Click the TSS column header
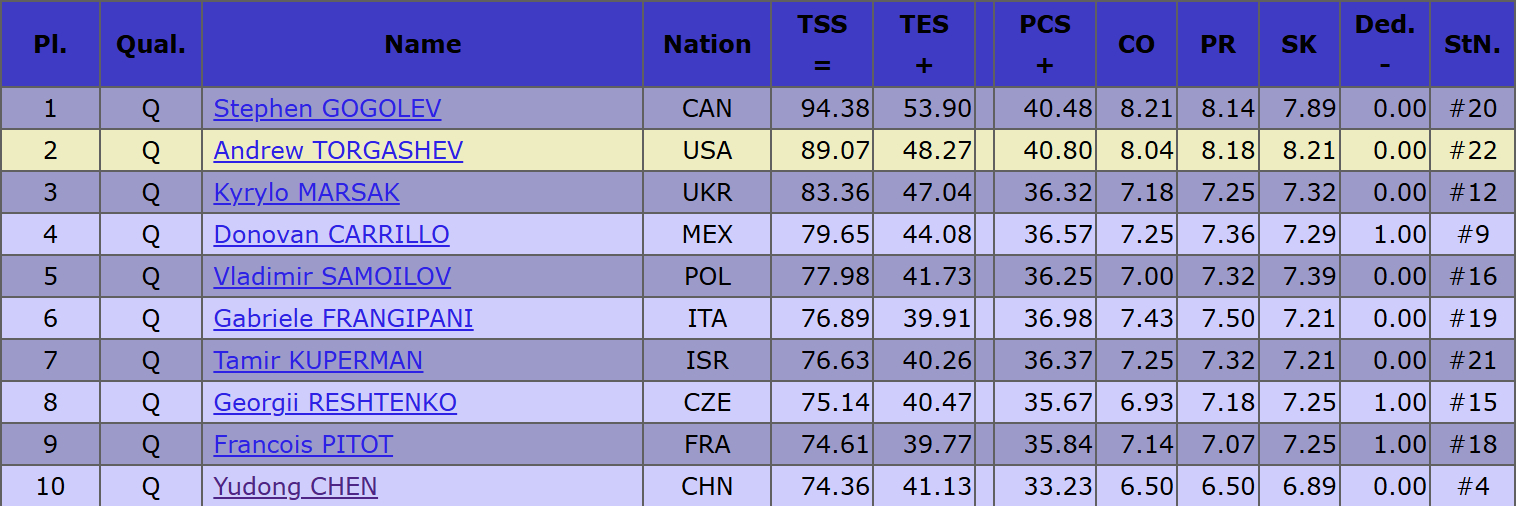1516x506 pixels. [x=822, y=44]
